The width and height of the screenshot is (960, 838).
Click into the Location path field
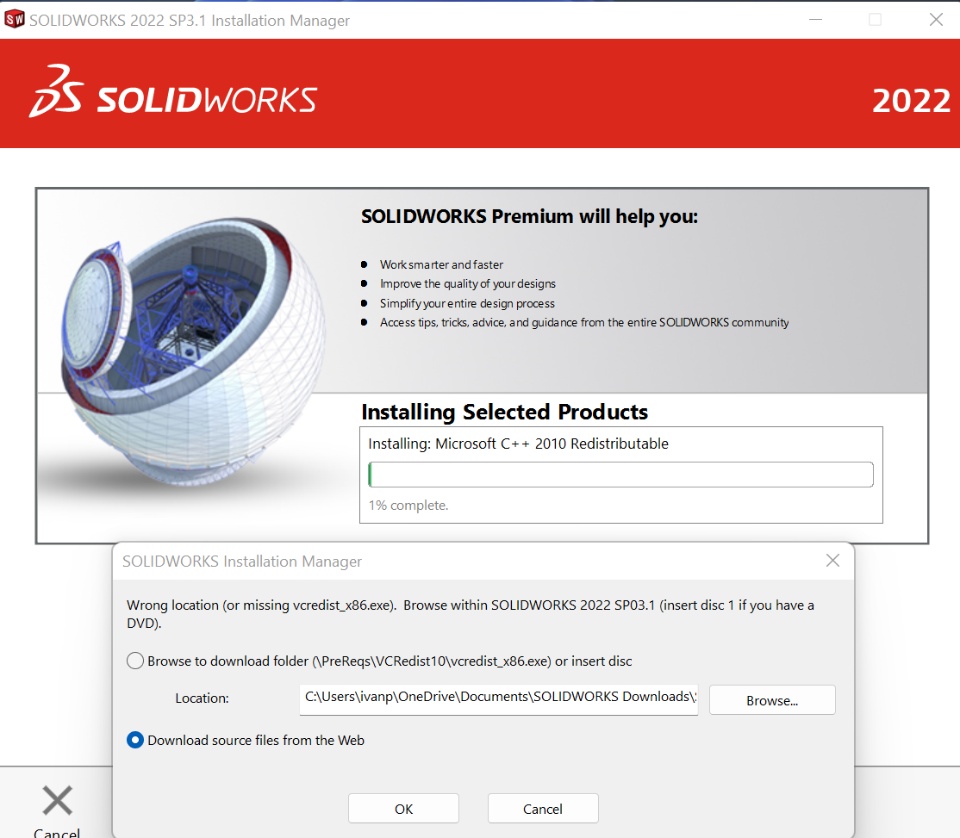click(x=498, y=698)
